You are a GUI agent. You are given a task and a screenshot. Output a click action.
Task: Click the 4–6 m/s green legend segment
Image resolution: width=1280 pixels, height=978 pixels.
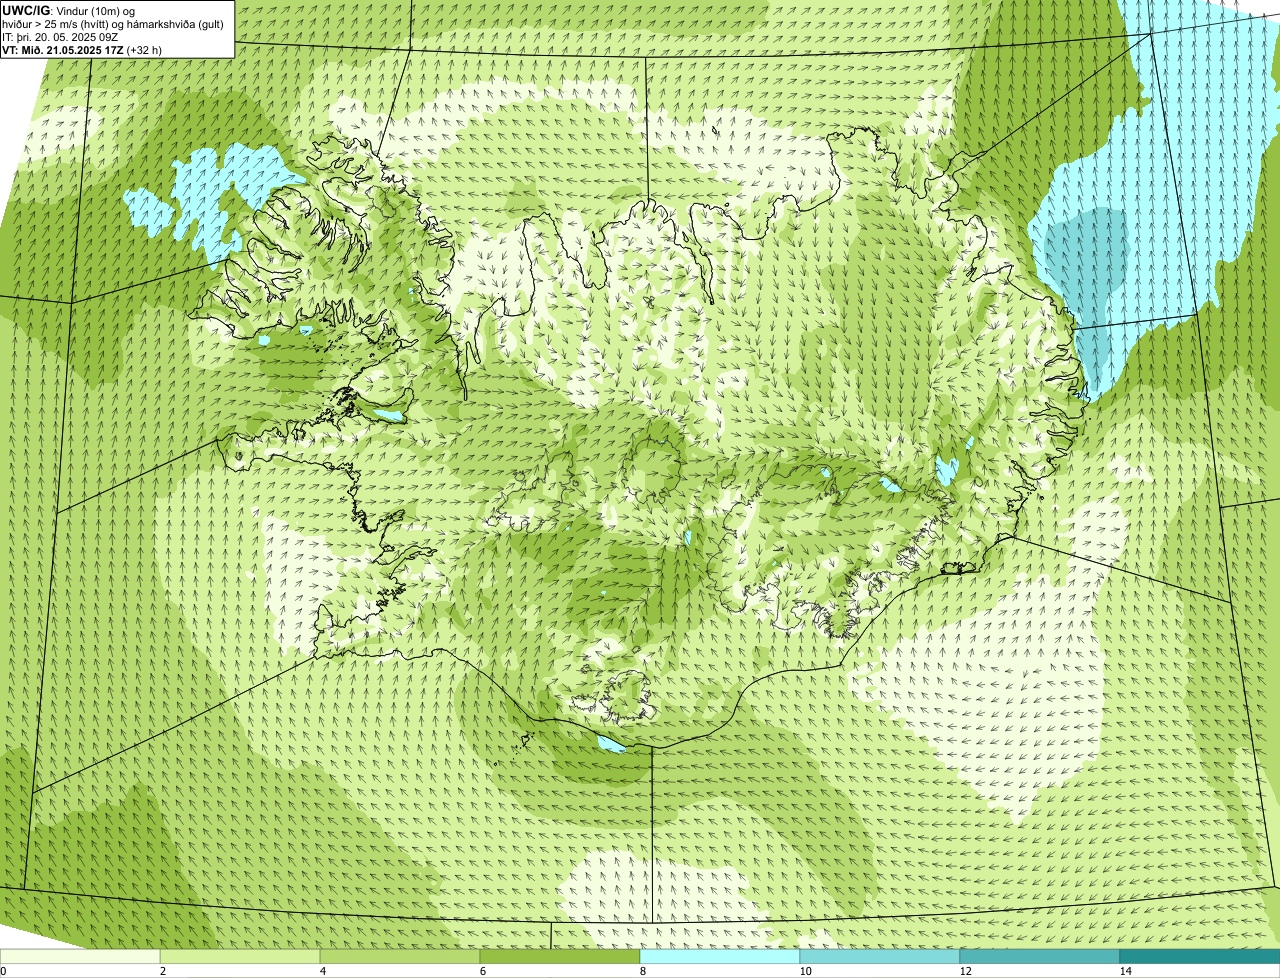pos(400,956)
